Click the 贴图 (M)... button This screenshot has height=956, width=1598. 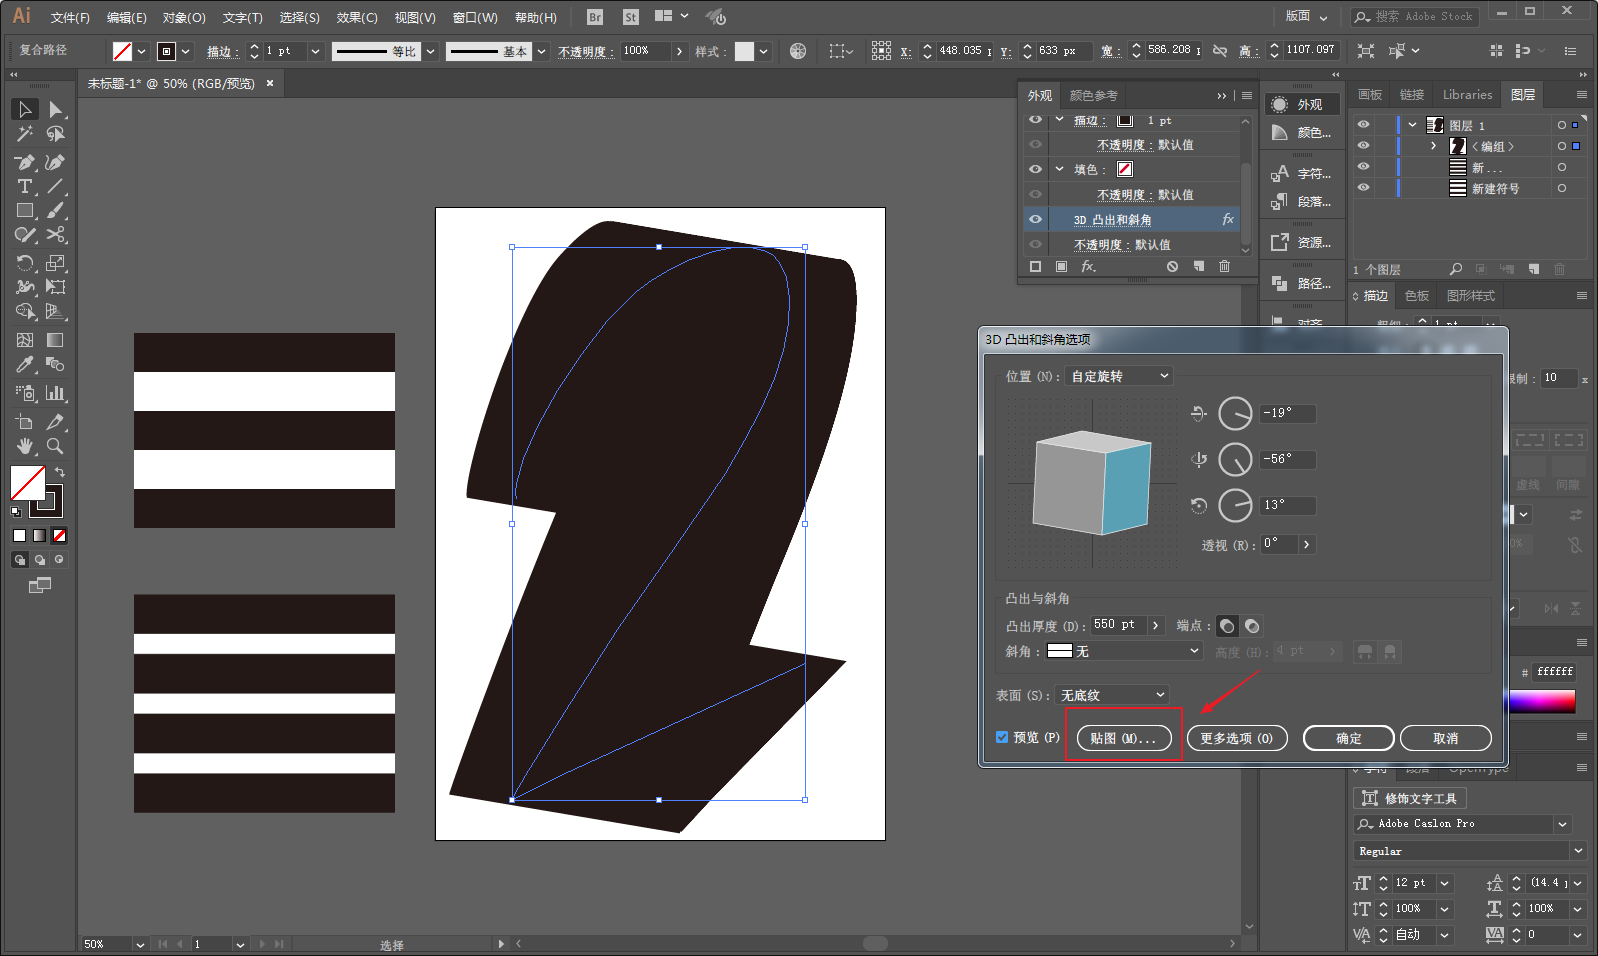(x=1123, y=738)
